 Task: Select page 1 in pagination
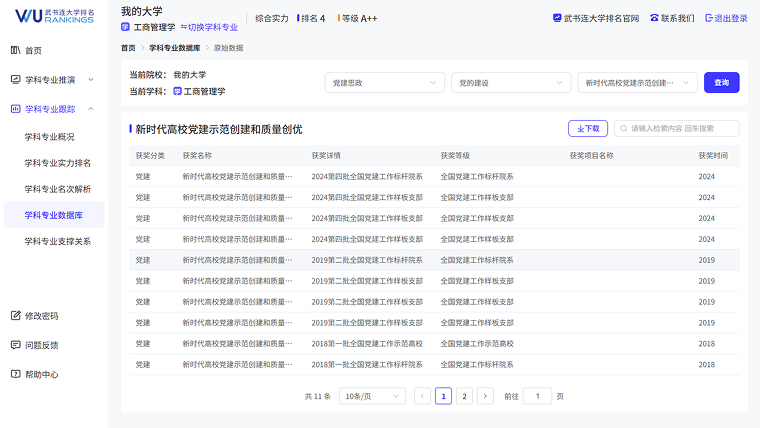[x=443, y=396]
